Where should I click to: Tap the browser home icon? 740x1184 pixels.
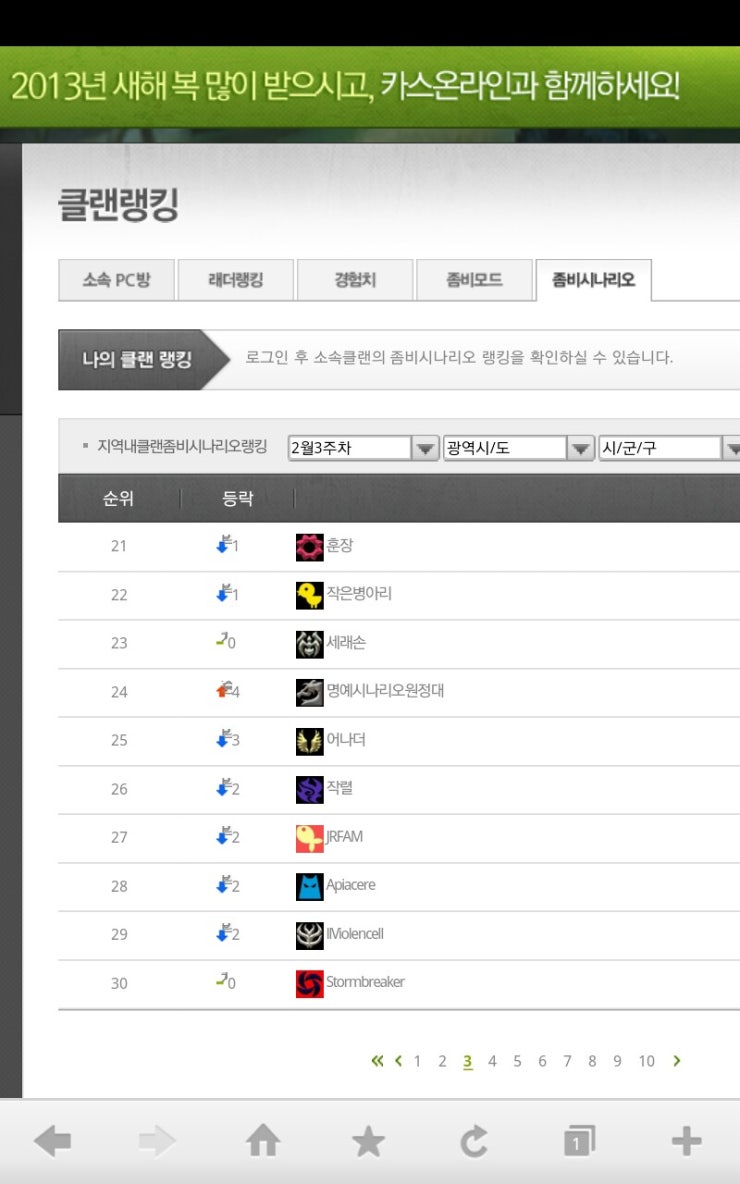click(263, 1141)
